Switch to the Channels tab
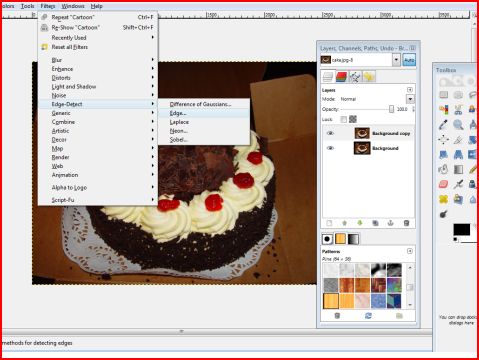The height and width of the screenshot is (360, 479). click(341, 77)
